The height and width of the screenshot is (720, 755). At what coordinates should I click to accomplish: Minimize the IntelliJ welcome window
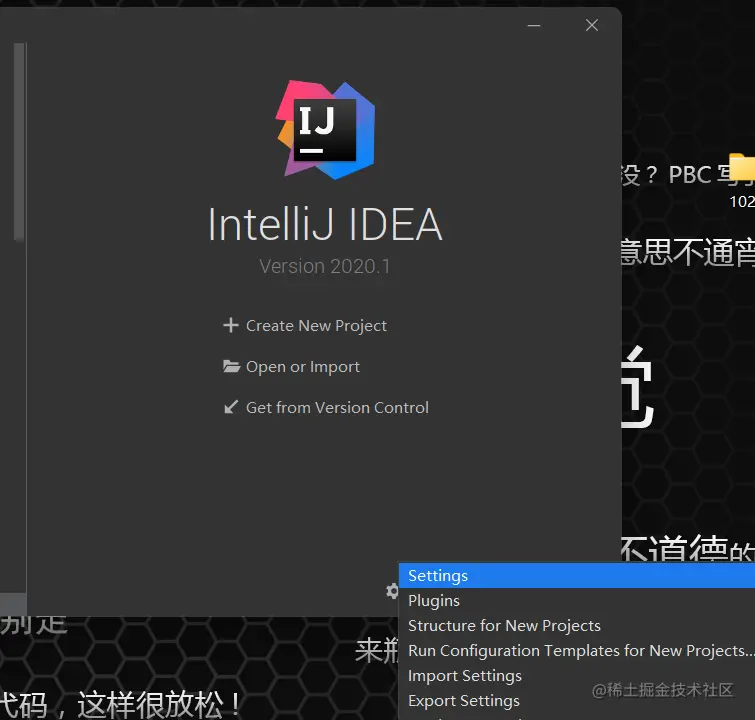pos(534,25)
